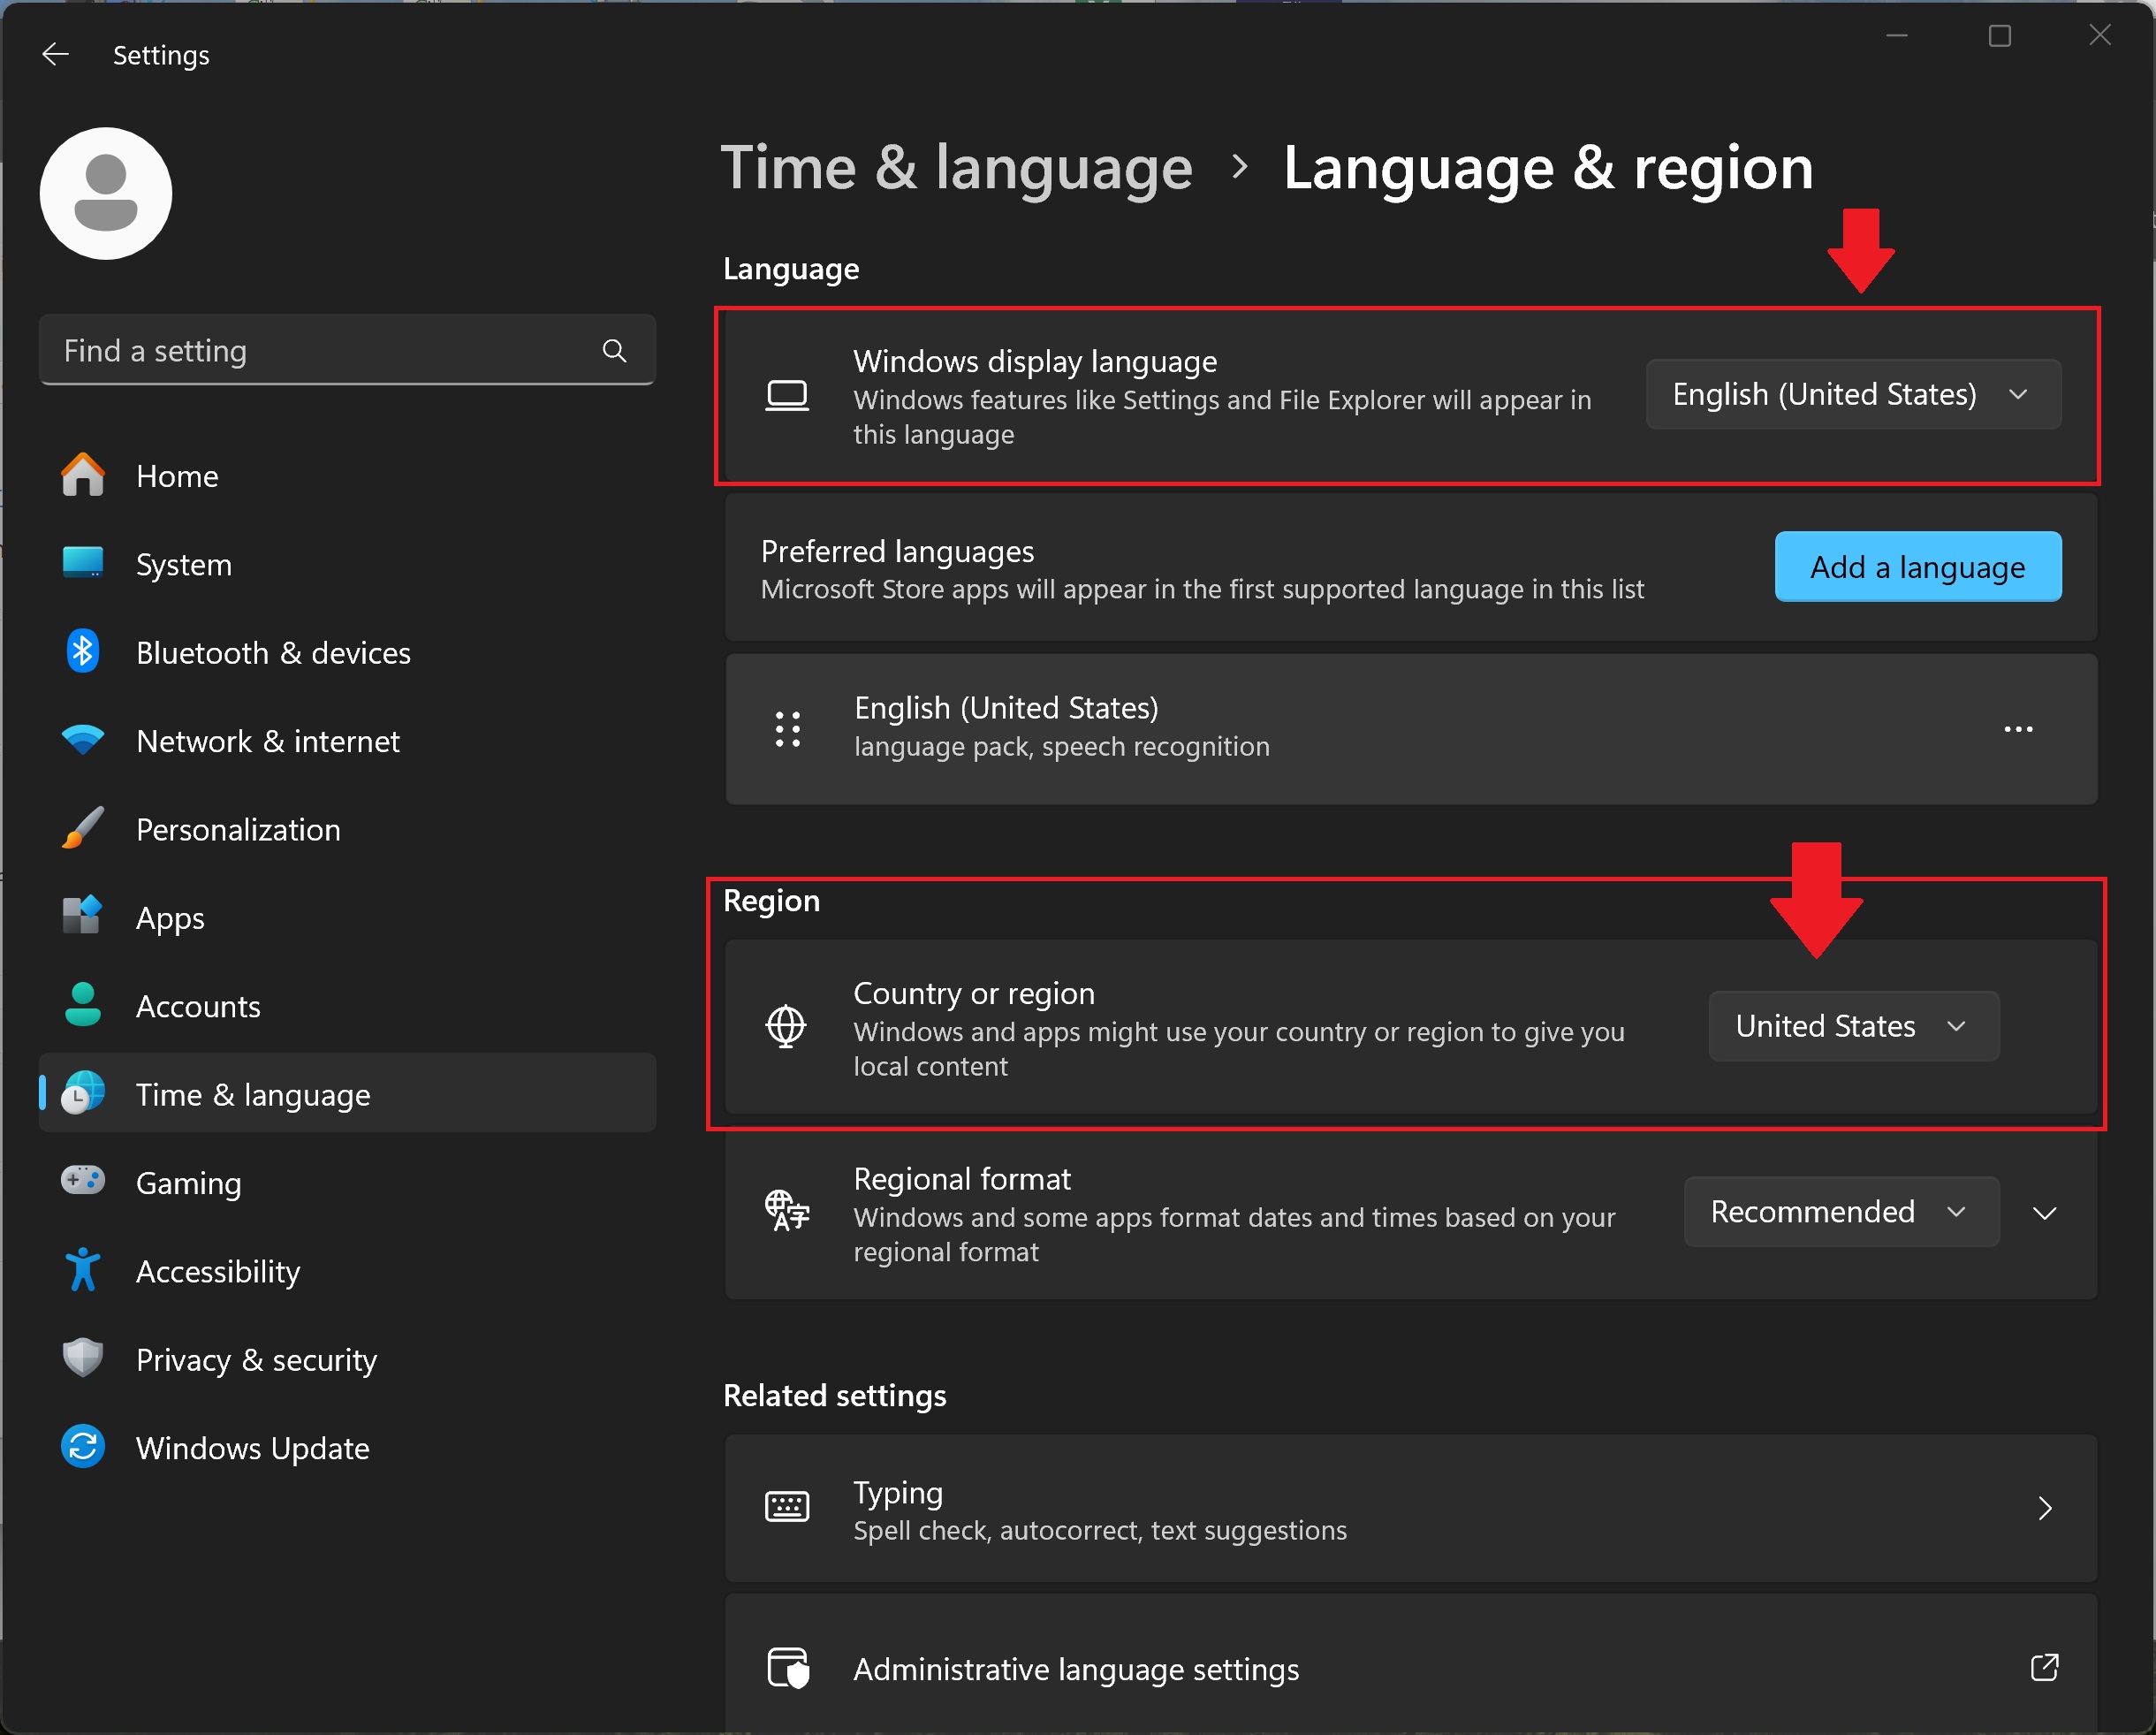The image size is (2156, 1735).
Task: Click the Windows Update sync icon
Action: coord(83,1446)
